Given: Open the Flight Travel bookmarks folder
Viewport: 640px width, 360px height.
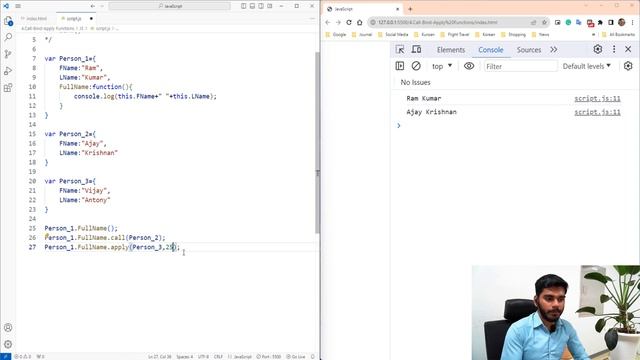Looking at the screenshot, I should (454, 35).
